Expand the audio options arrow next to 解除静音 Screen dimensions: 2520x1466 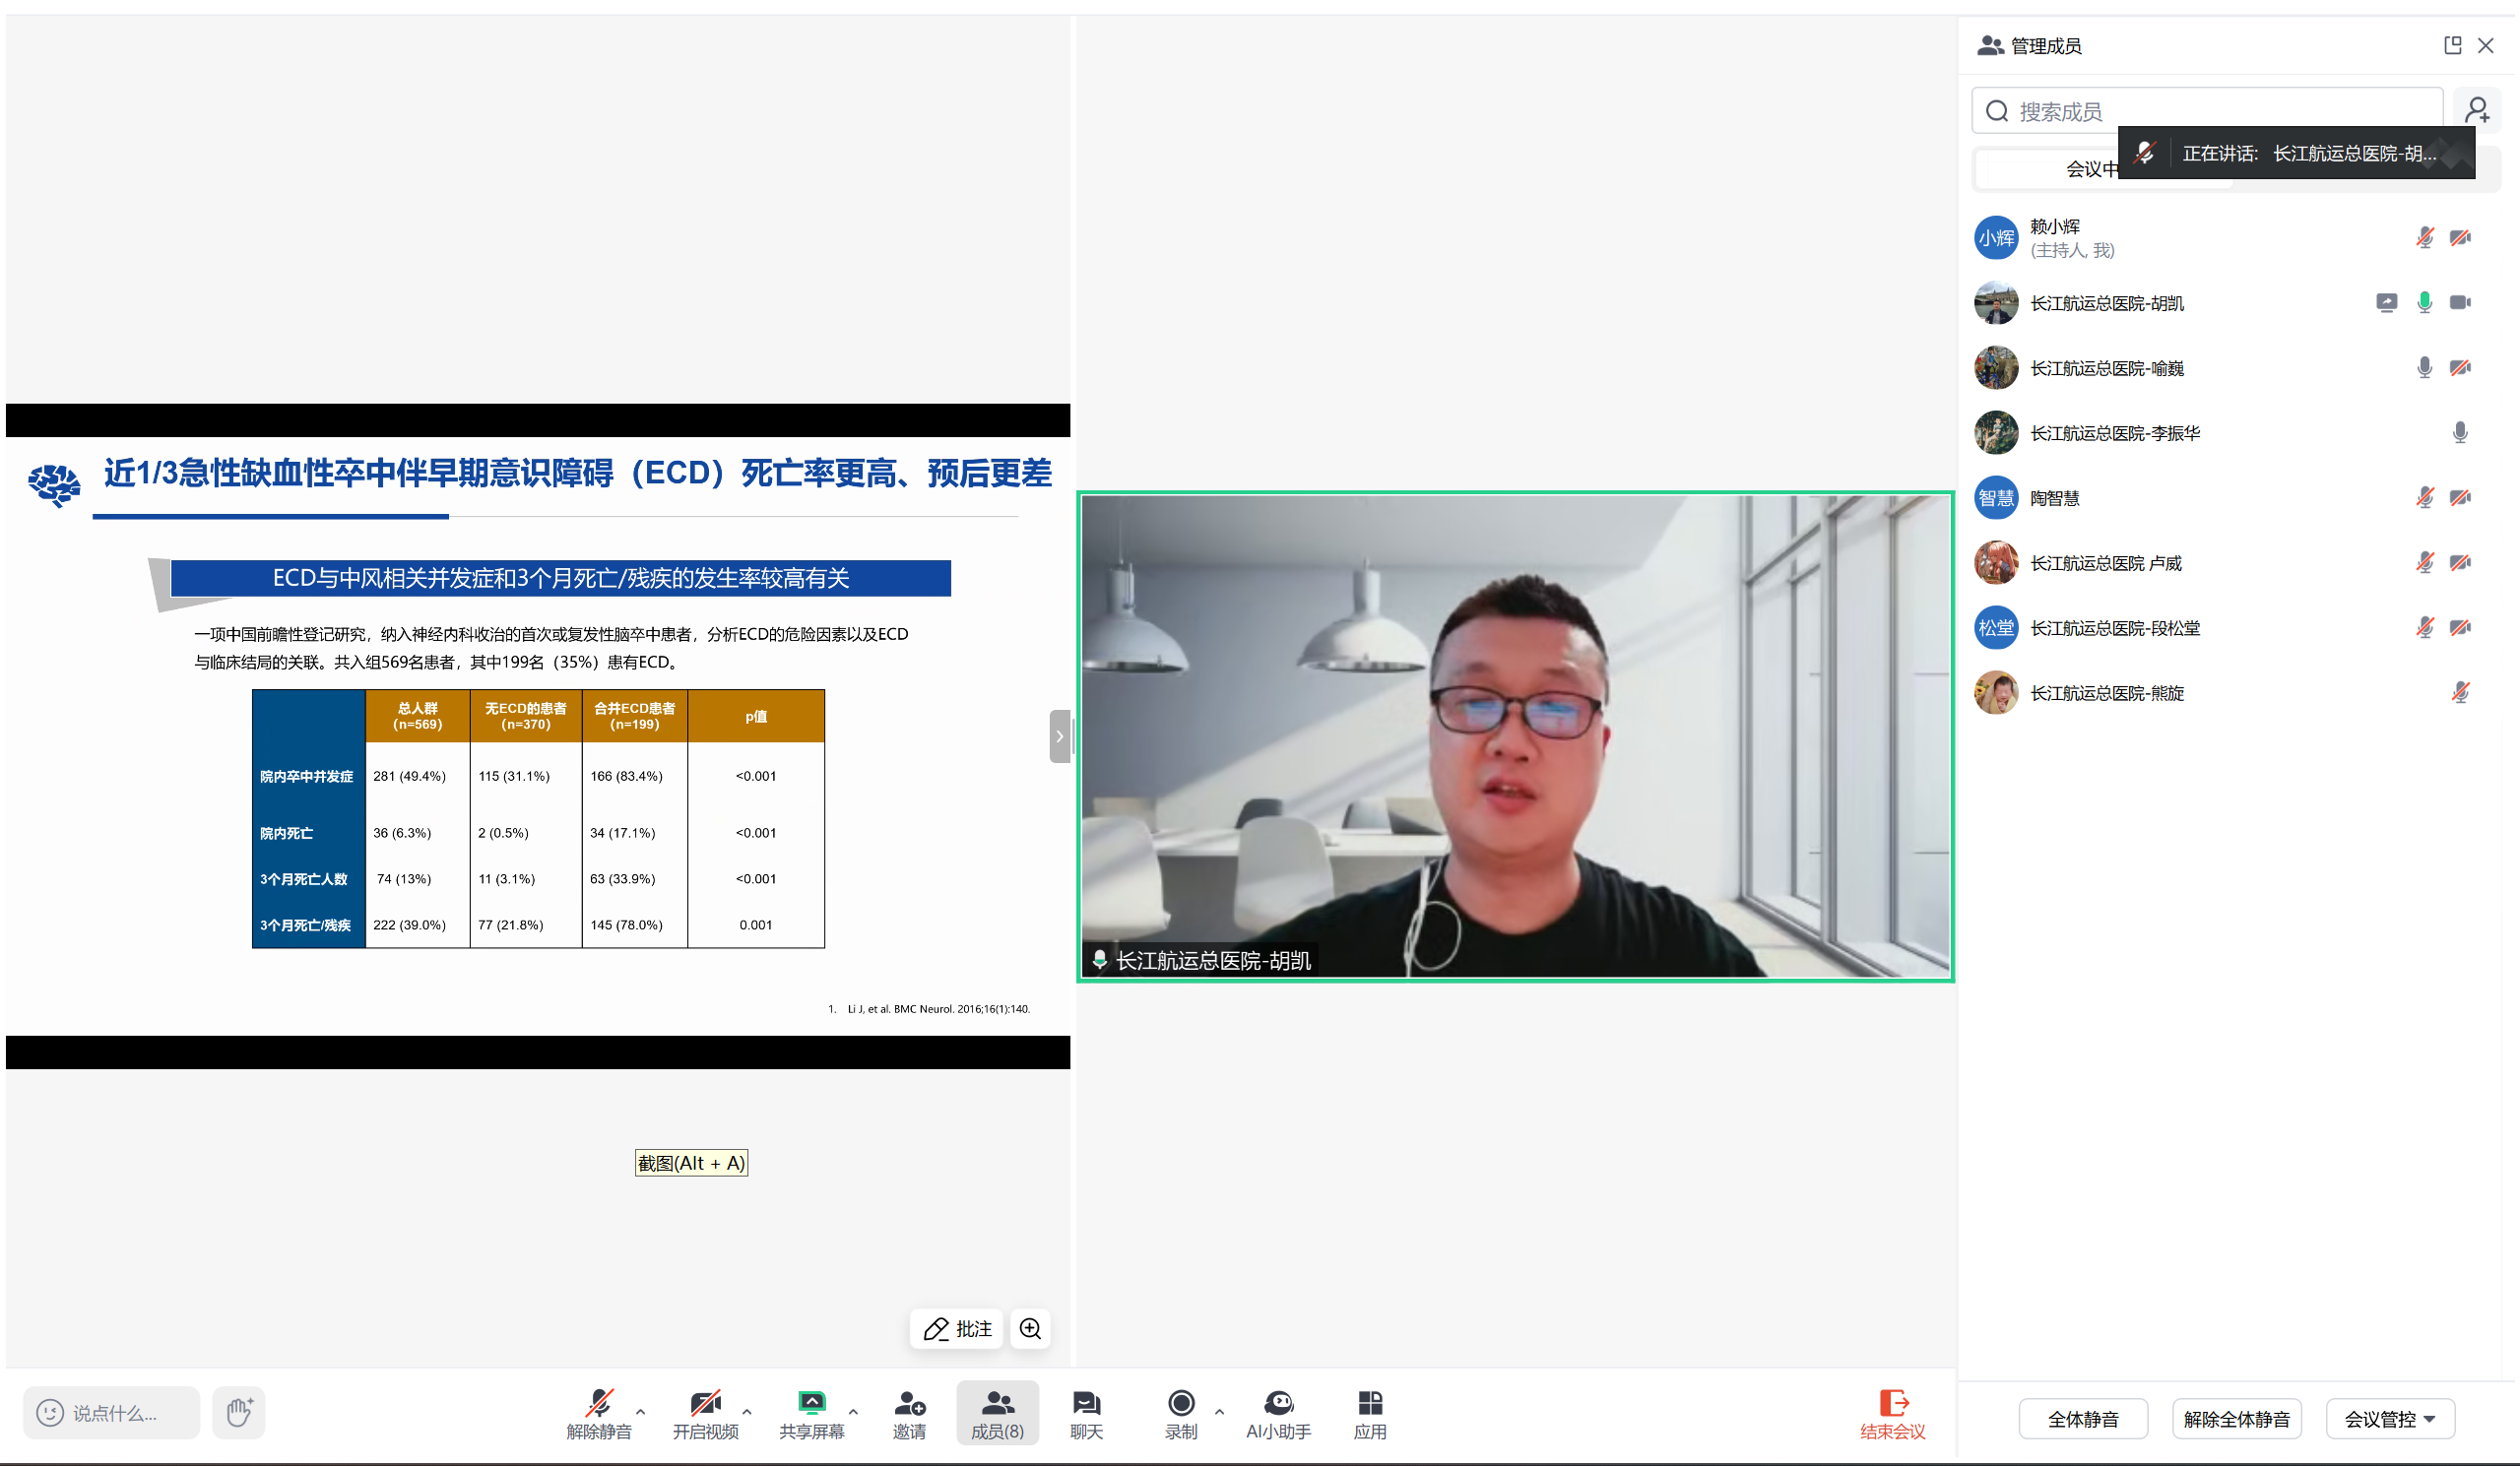coord(641,1411)
